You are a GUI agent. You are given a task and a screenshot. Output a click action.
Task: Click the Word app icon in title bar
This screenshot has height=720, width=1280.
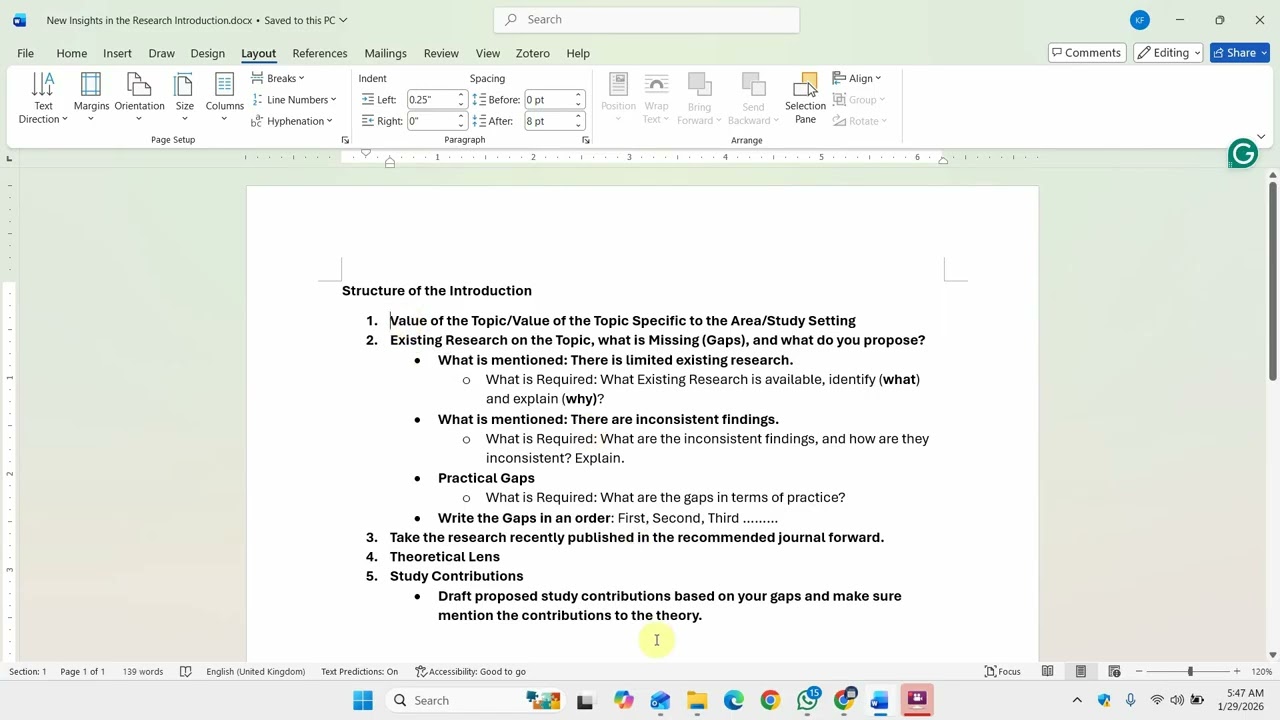pyautogui.click(x=19, y=20)
